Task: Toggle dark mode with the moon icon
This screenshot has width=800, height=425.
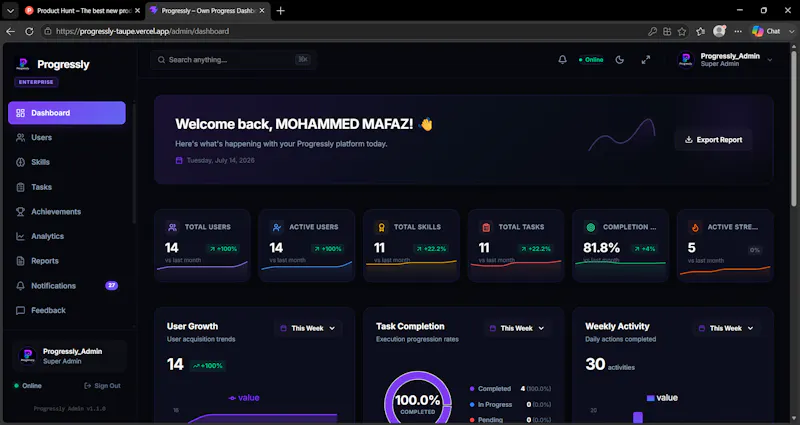Action: pyautogui.click(x=619, y=60)
